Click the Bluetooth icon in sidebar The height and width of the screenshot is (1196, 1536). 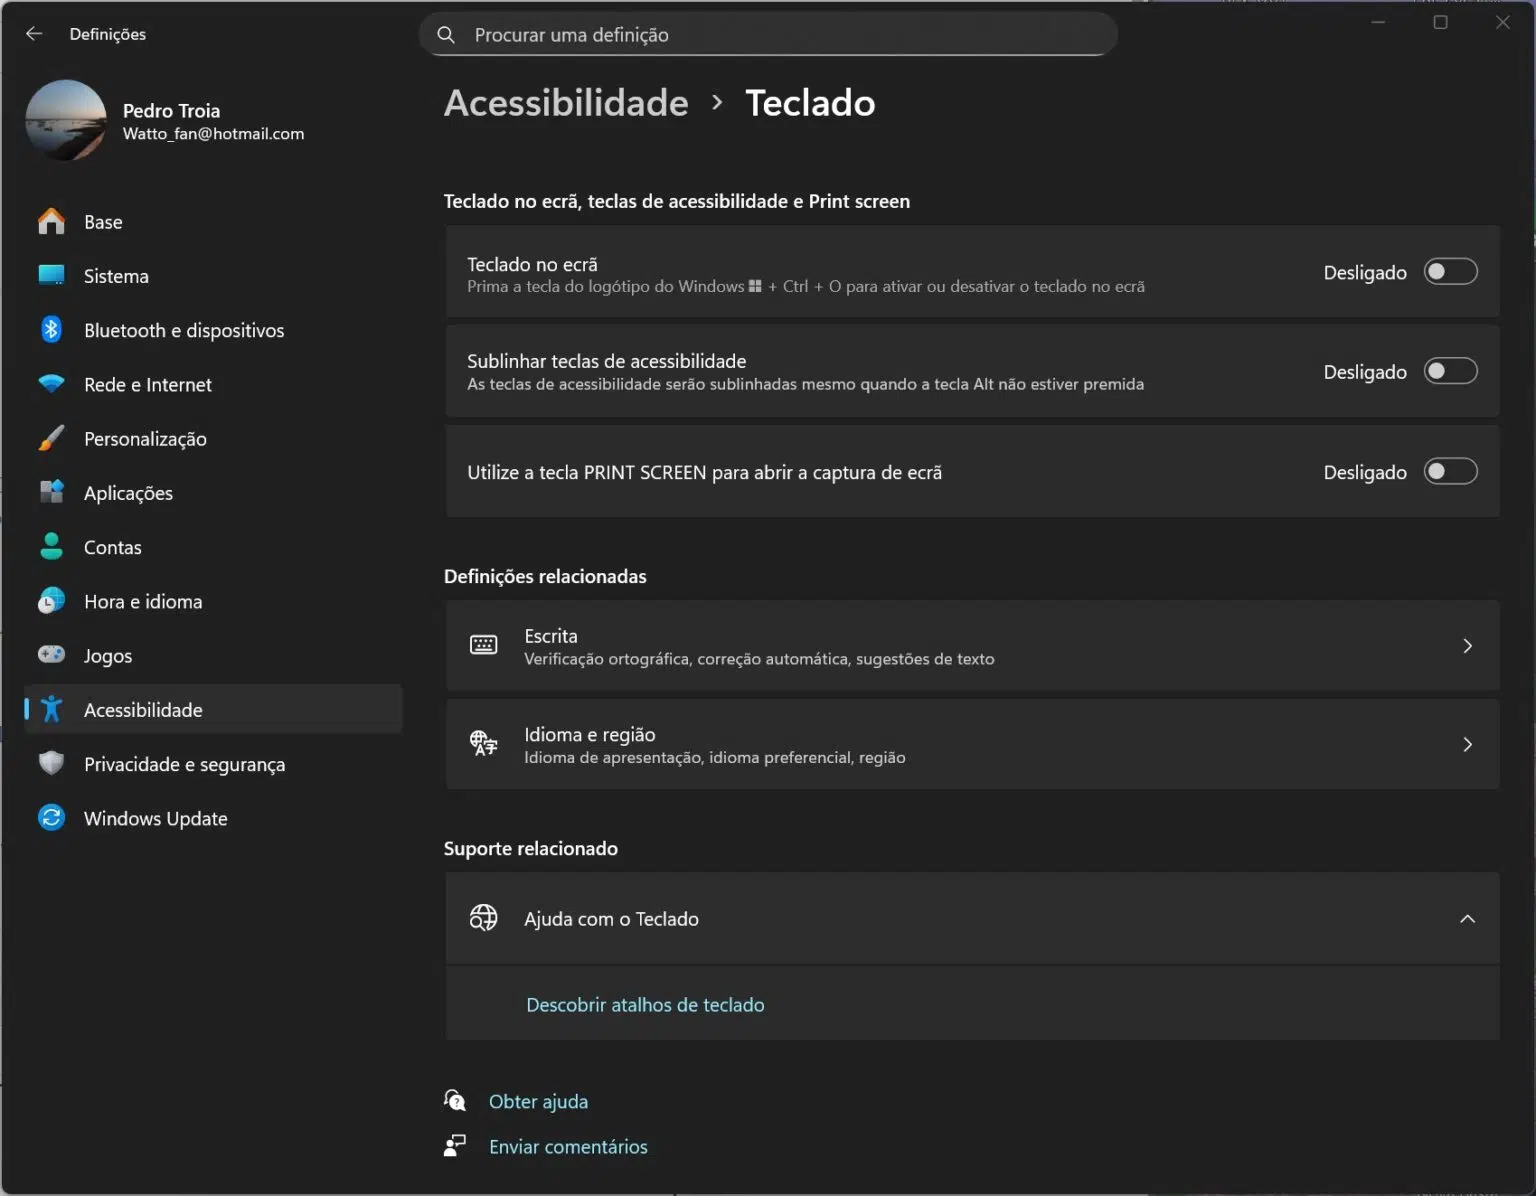(51, 329)
